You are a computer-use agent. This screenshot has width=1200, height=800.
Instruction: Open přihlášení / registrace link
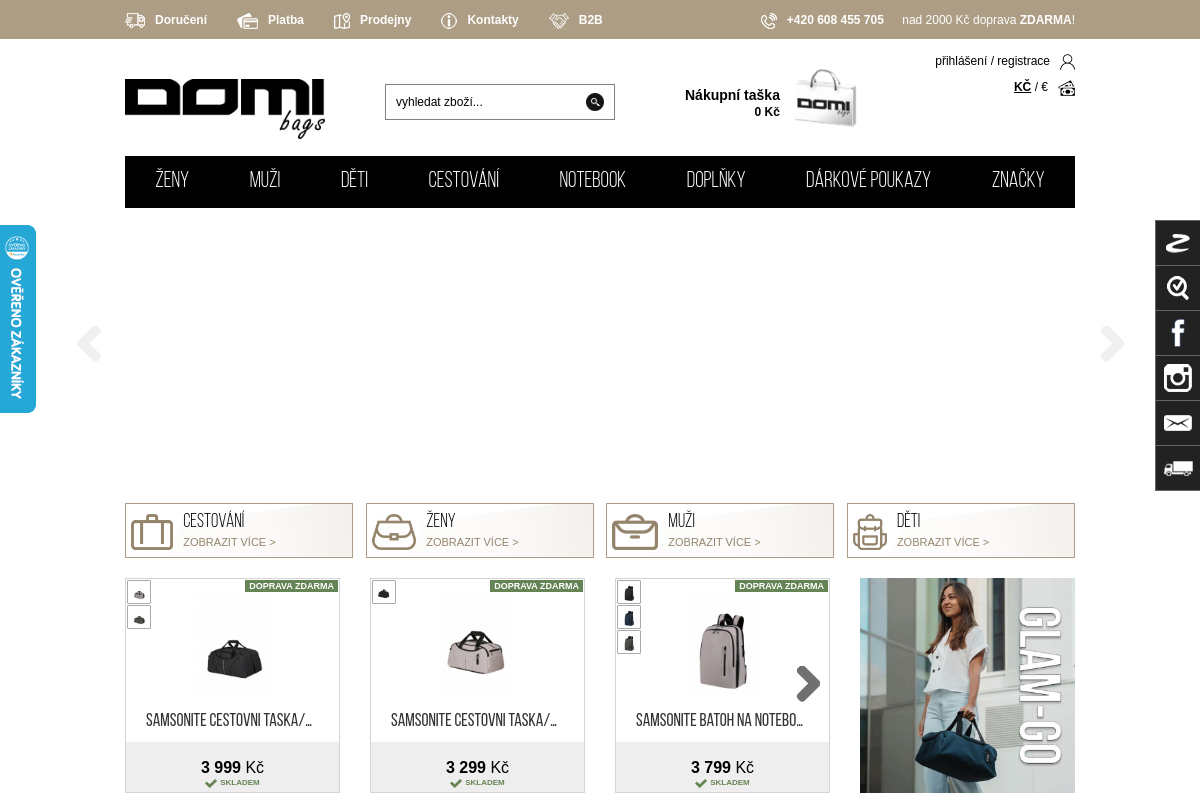tap(992, 61)
